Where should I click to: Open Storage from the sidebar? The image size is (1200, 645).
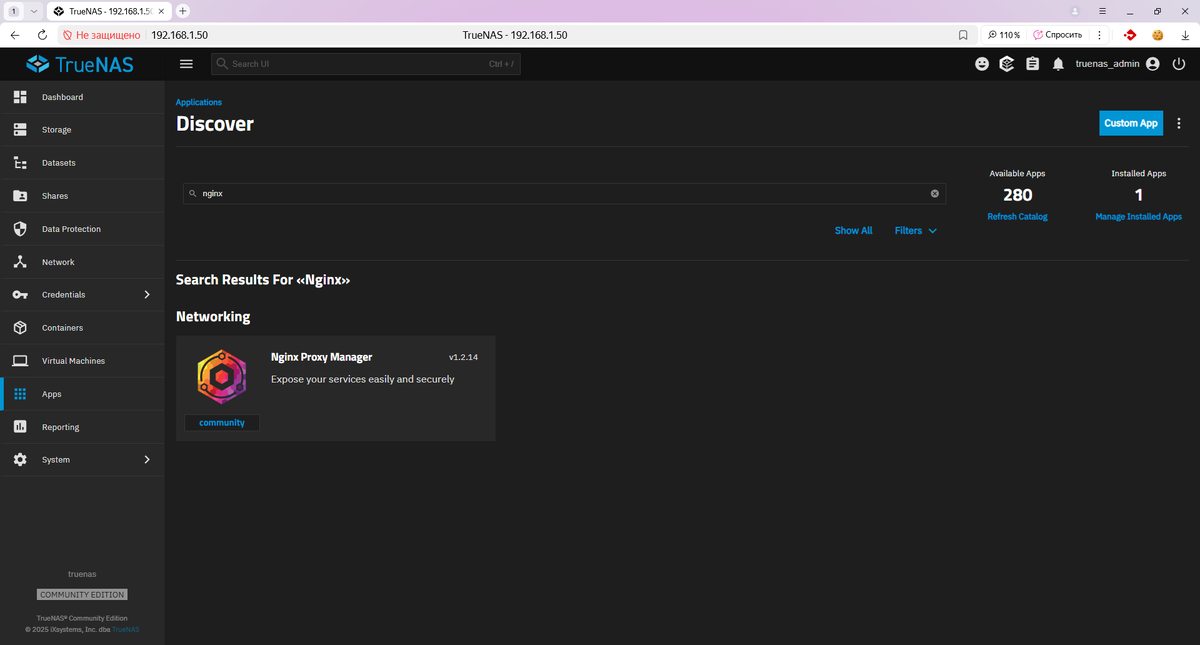click(82, 130)
